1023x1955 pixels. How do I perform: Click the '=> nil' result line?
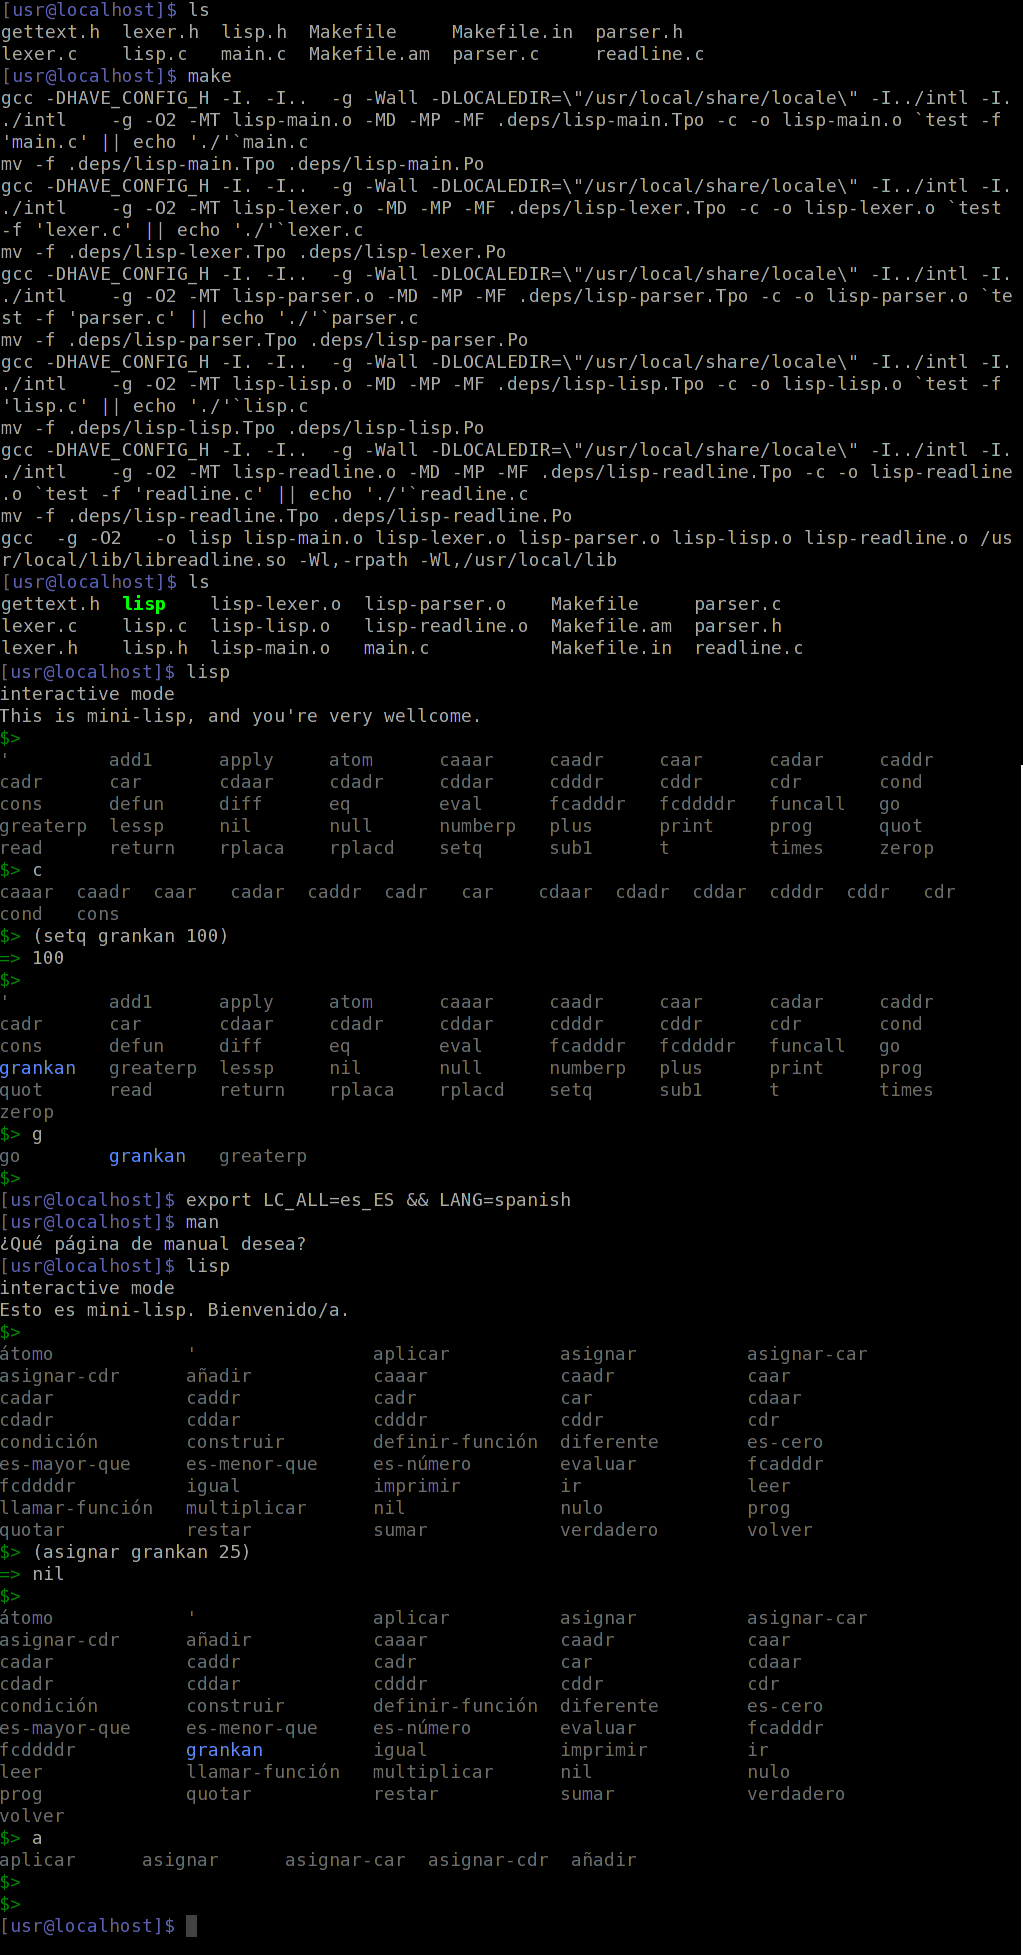(x=32, y=1573)
